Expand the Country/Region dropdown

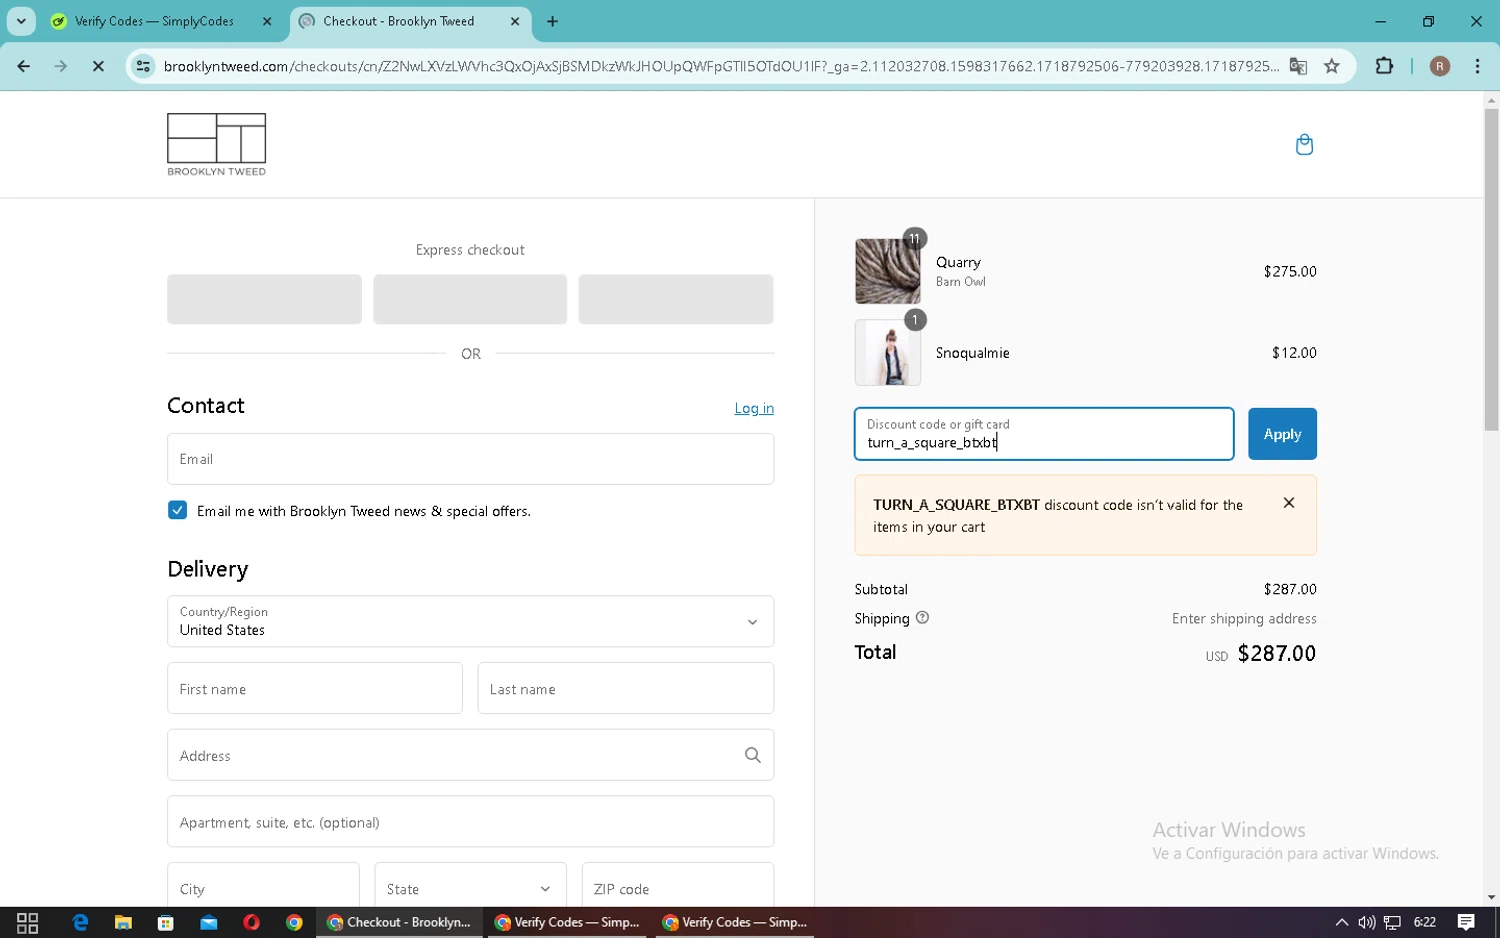tap(470, 621)
